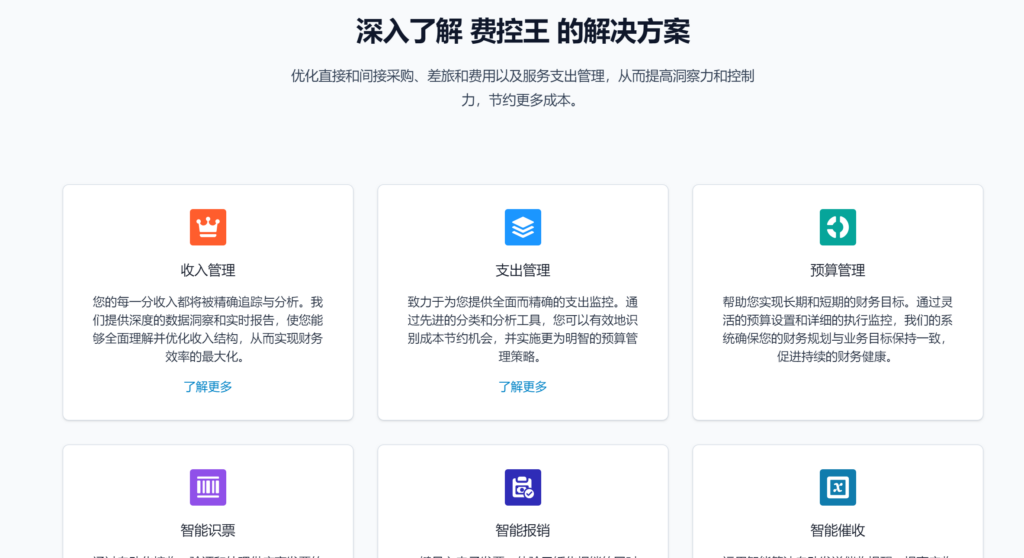The width and height of the screenshot is (1024, 558).
Task: Select the 支出管理 card title
Action: [522, 270]
